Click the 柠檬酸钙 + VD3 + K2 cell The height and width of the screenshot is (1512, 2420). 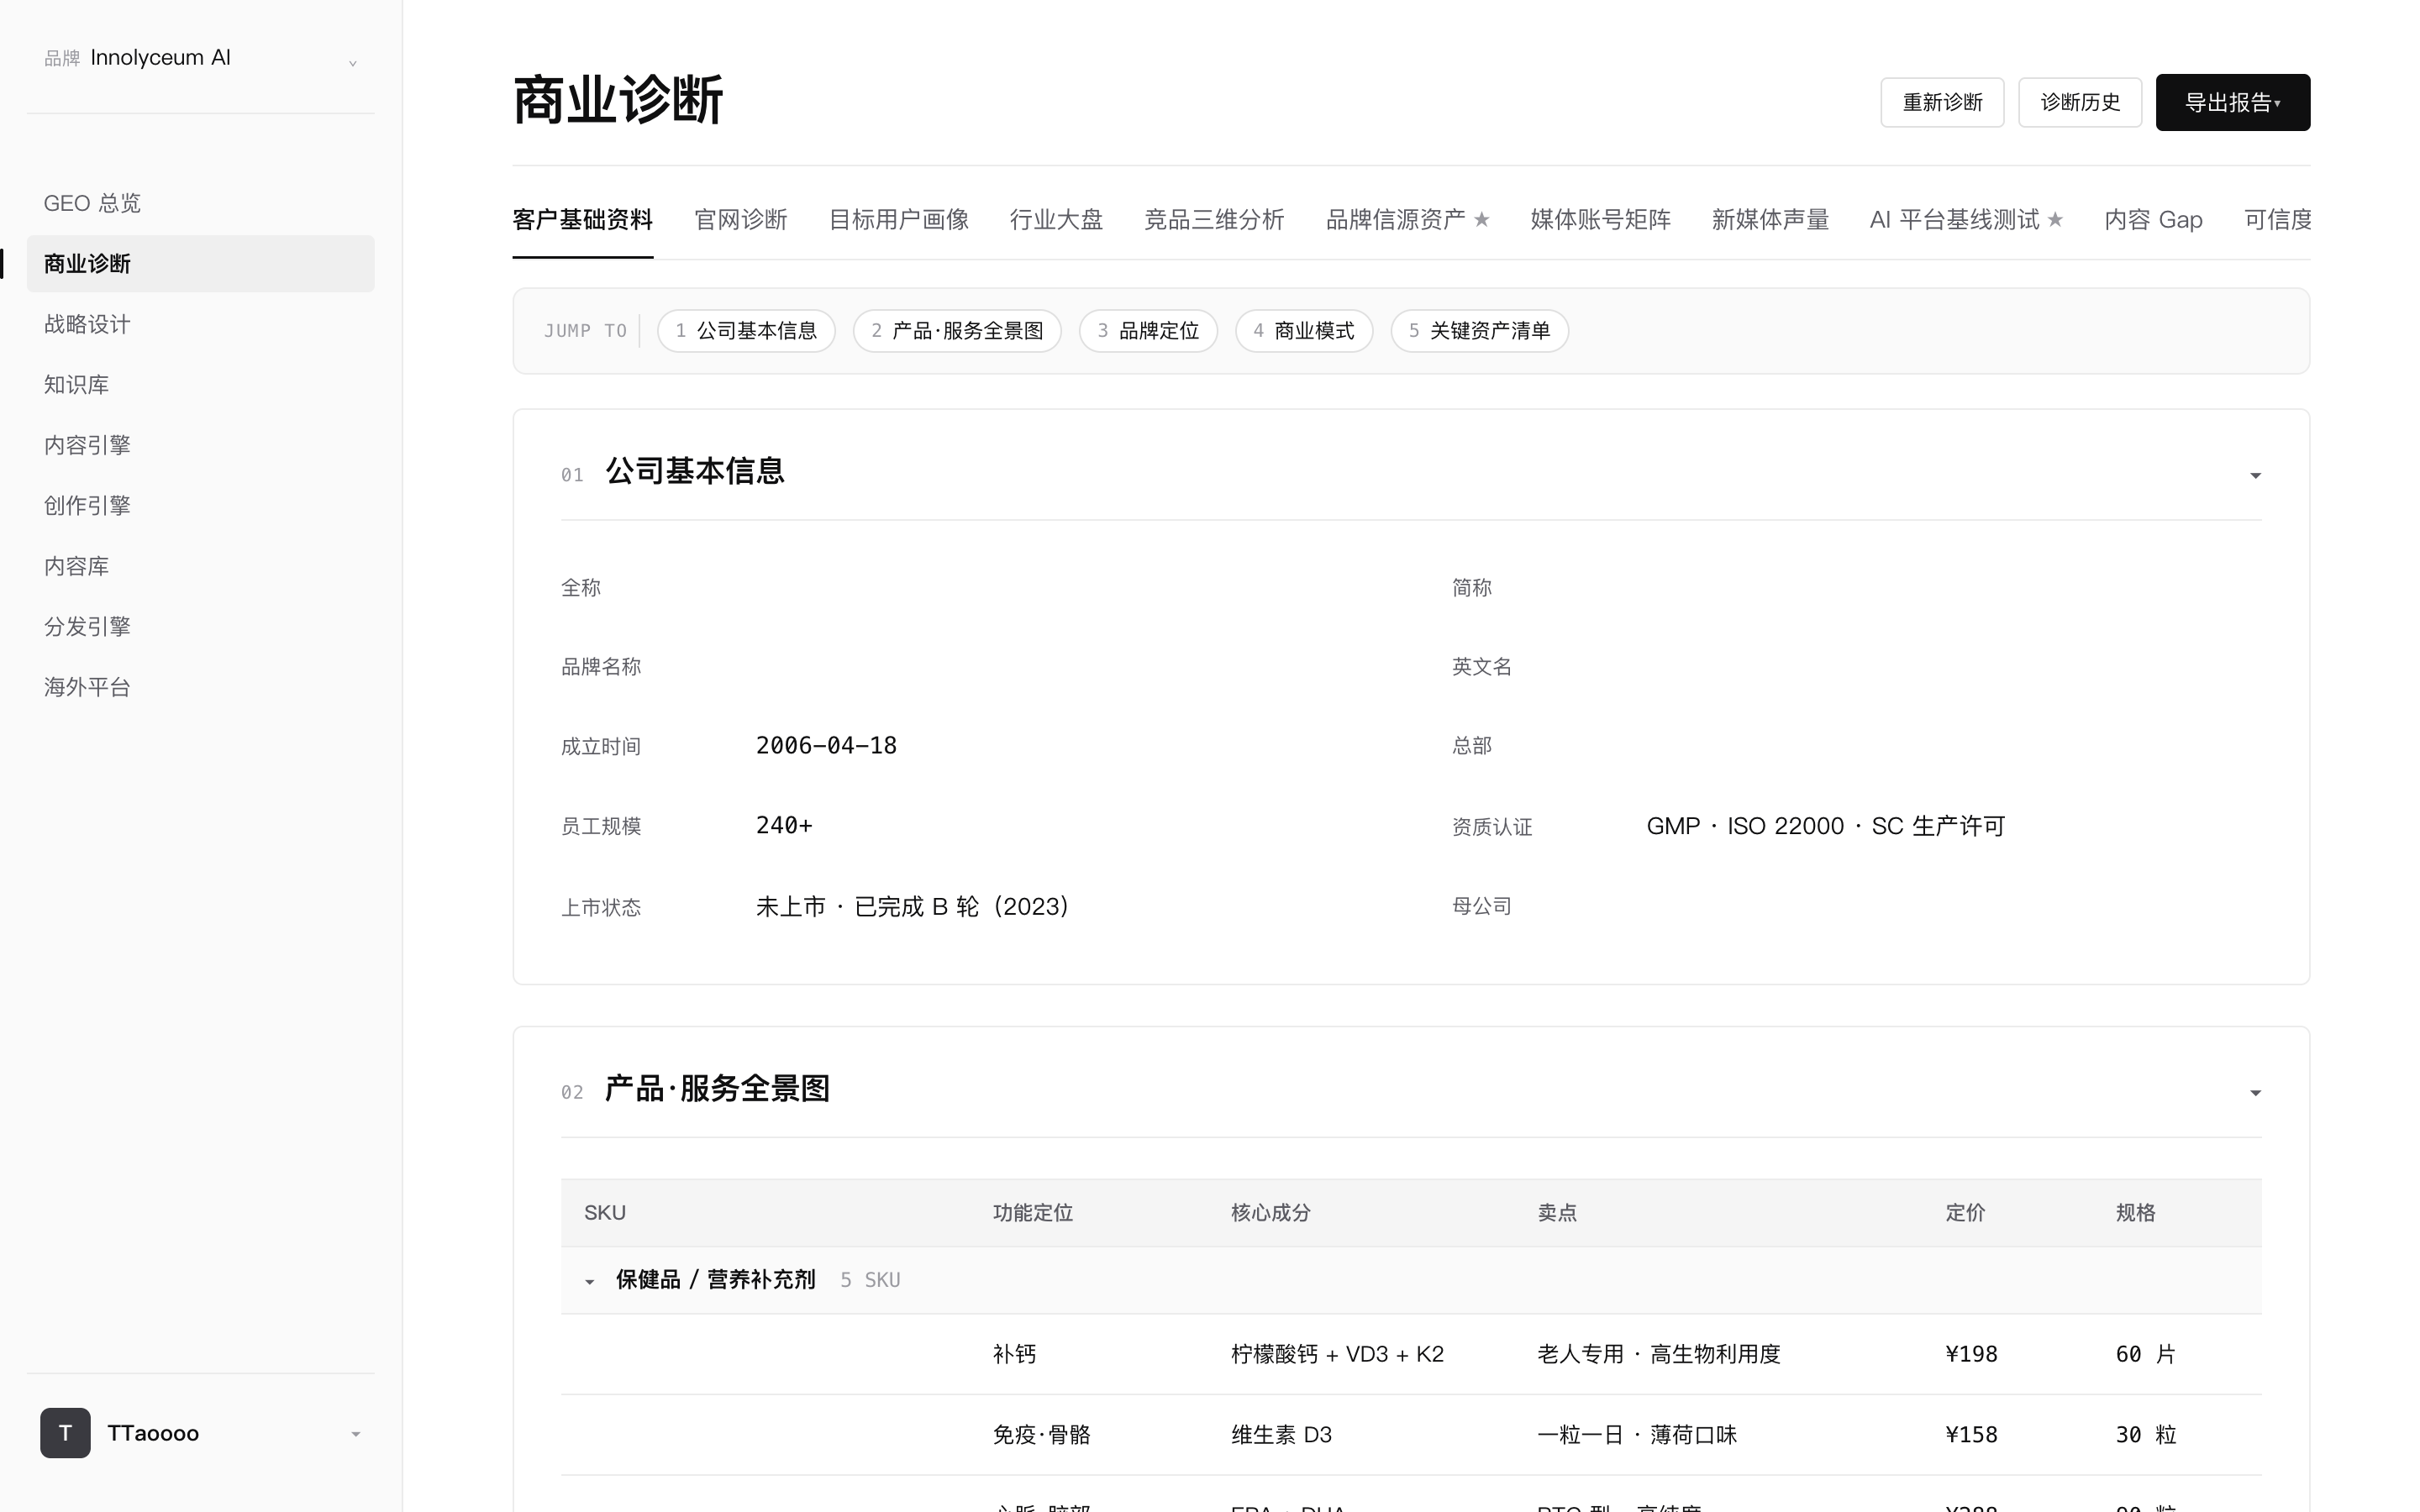1337,1354
